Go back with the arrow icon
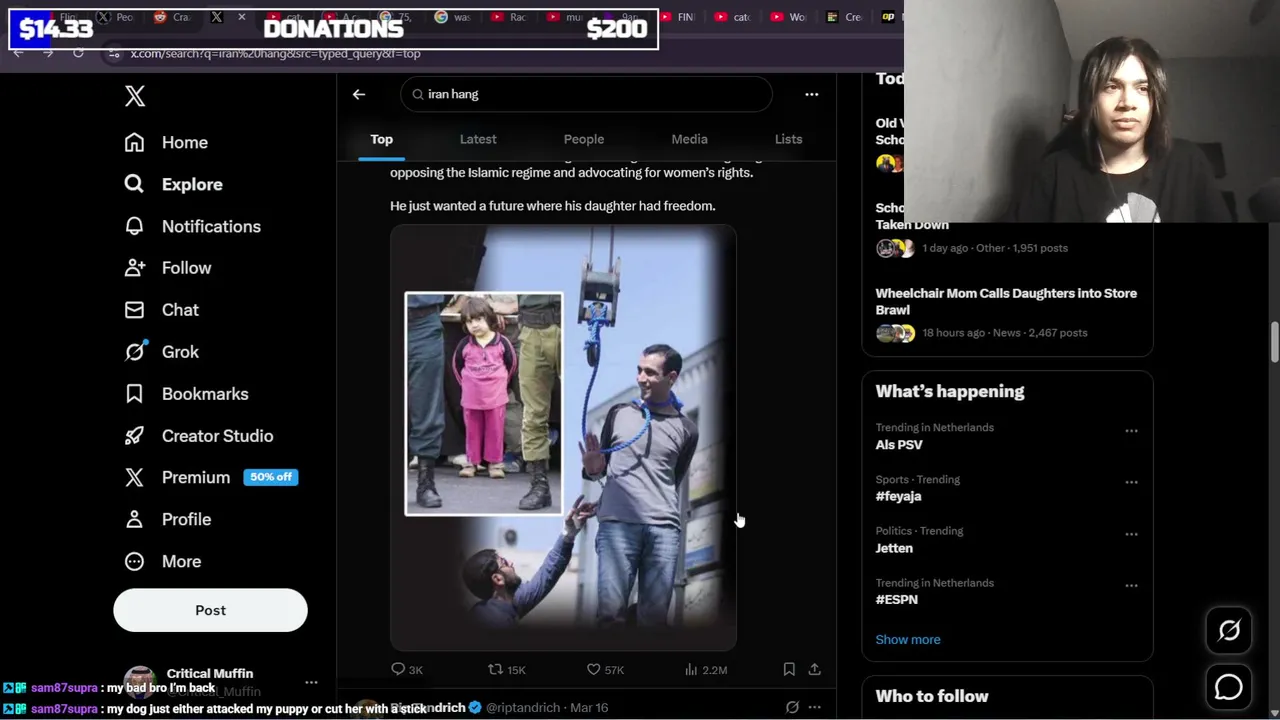Image resolution: width=1280 pixels, height=720 pixels. (x=359, y=94)
